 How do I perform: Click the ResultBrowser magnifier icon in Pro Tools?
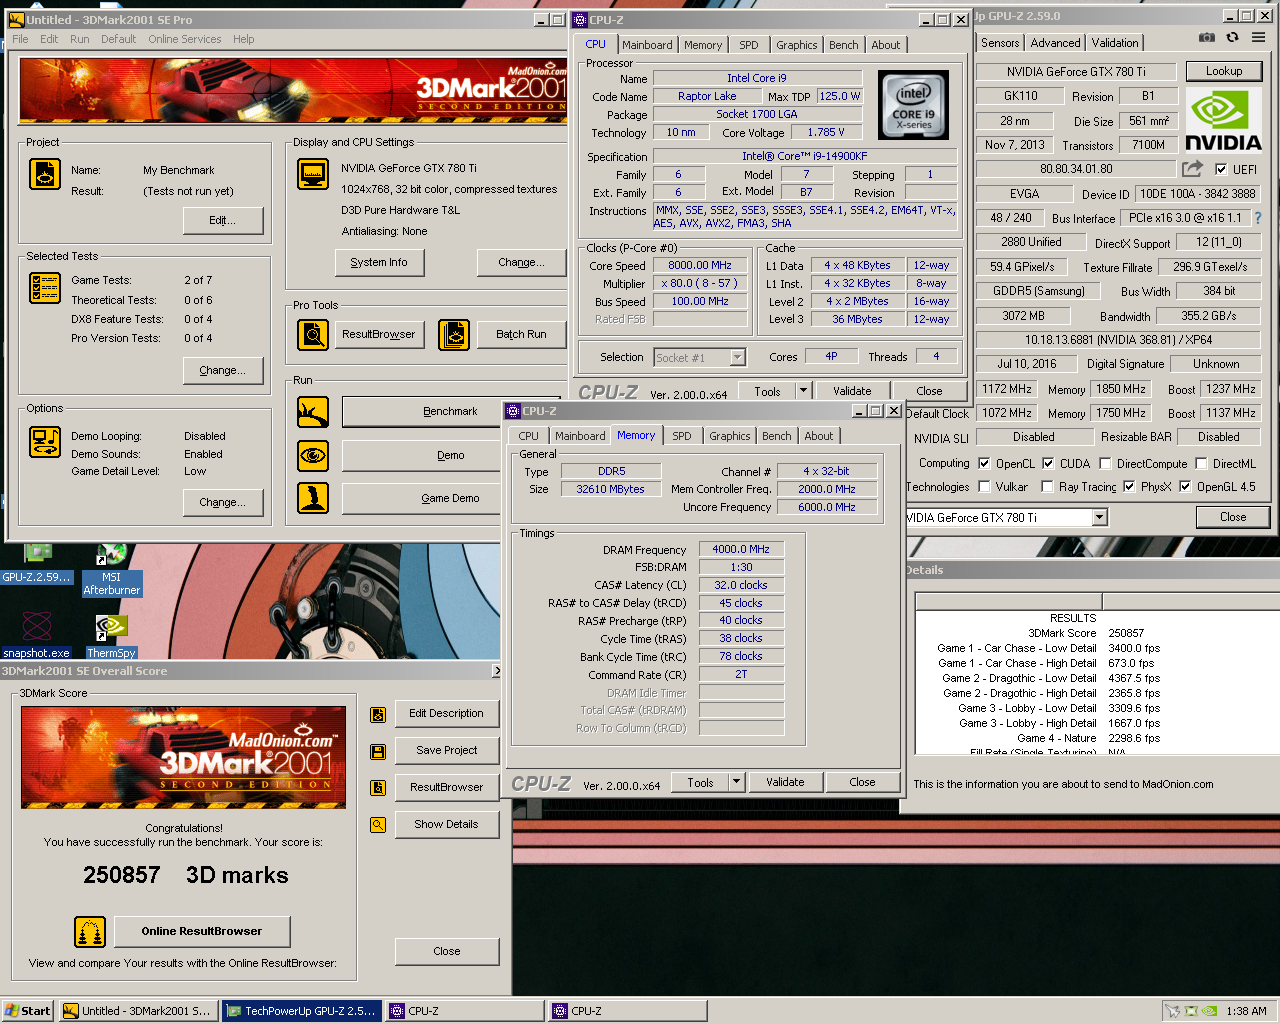pos(313,335)
